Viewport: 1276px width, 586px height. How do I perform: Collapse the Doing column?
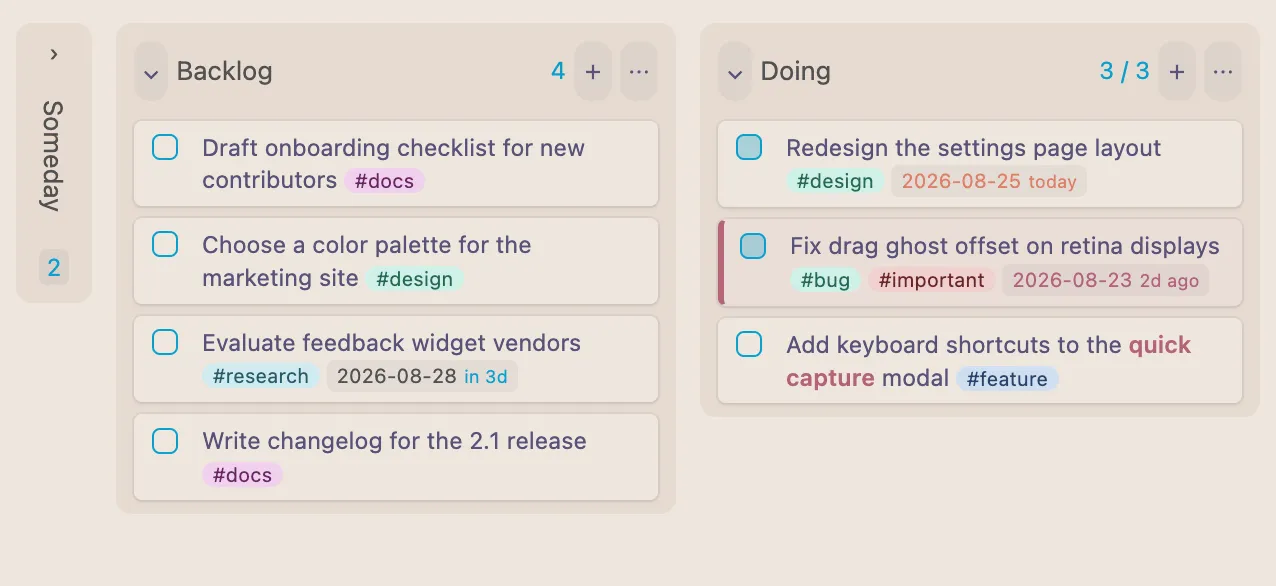(x=735, y=72)
